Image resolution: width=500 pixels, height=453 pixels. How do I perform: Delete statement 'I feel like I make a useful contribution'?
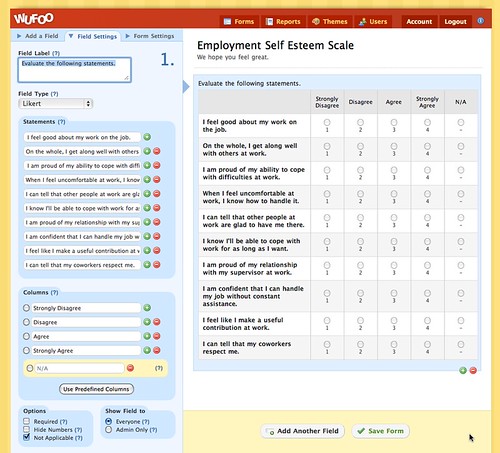(157, 250)
